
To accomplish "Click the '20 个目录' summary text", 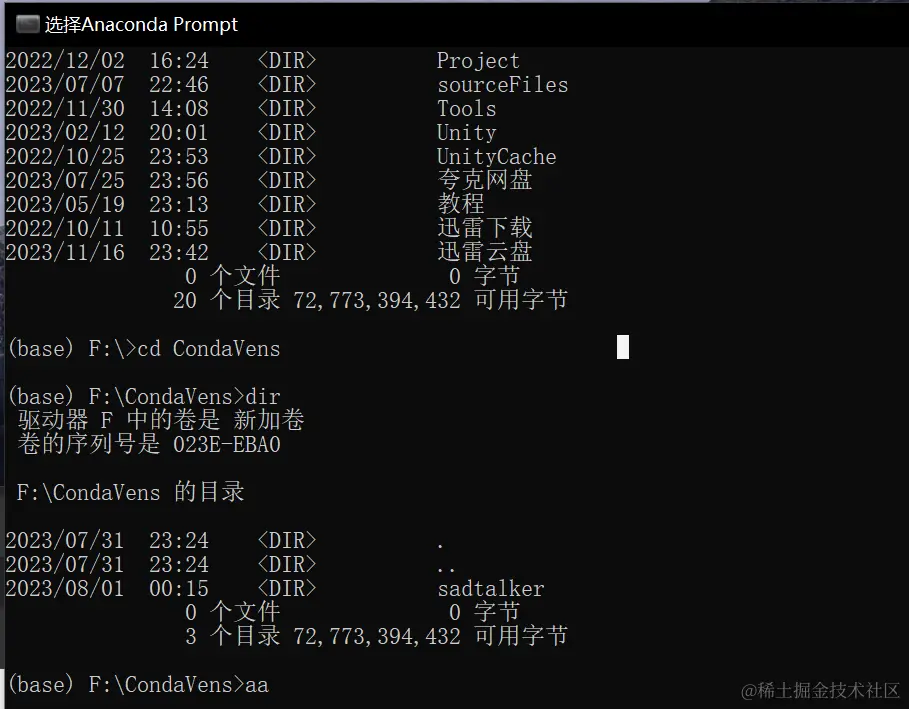I will point(226,300).
